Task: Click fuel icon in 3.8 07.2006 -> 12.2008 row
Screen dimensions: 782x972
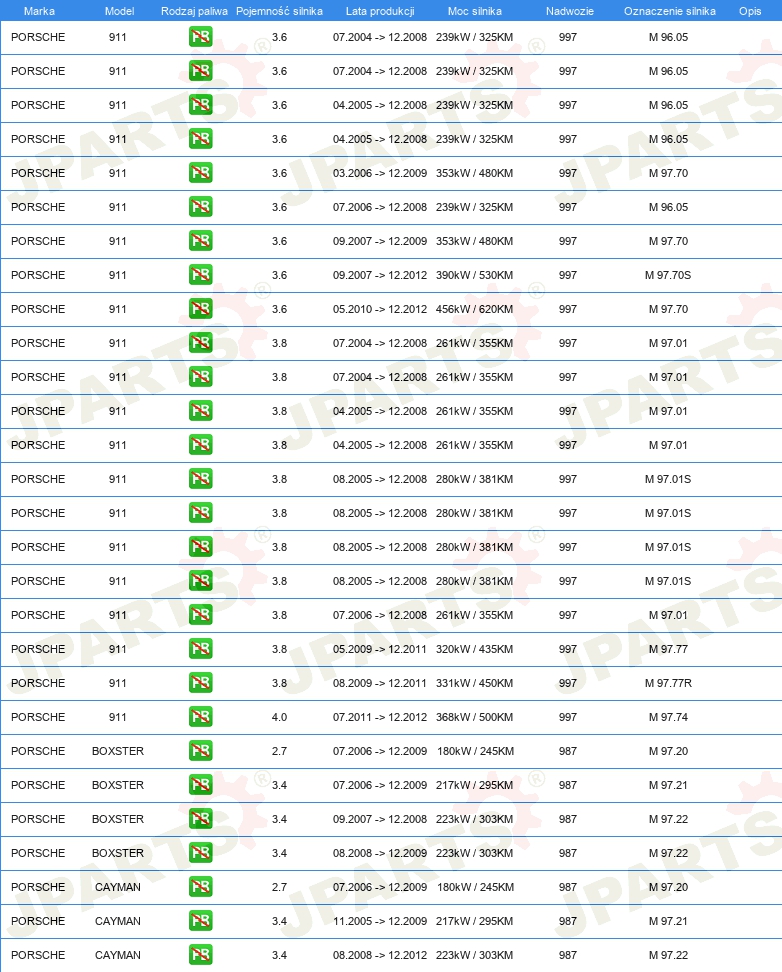Action: coord(200,615)
